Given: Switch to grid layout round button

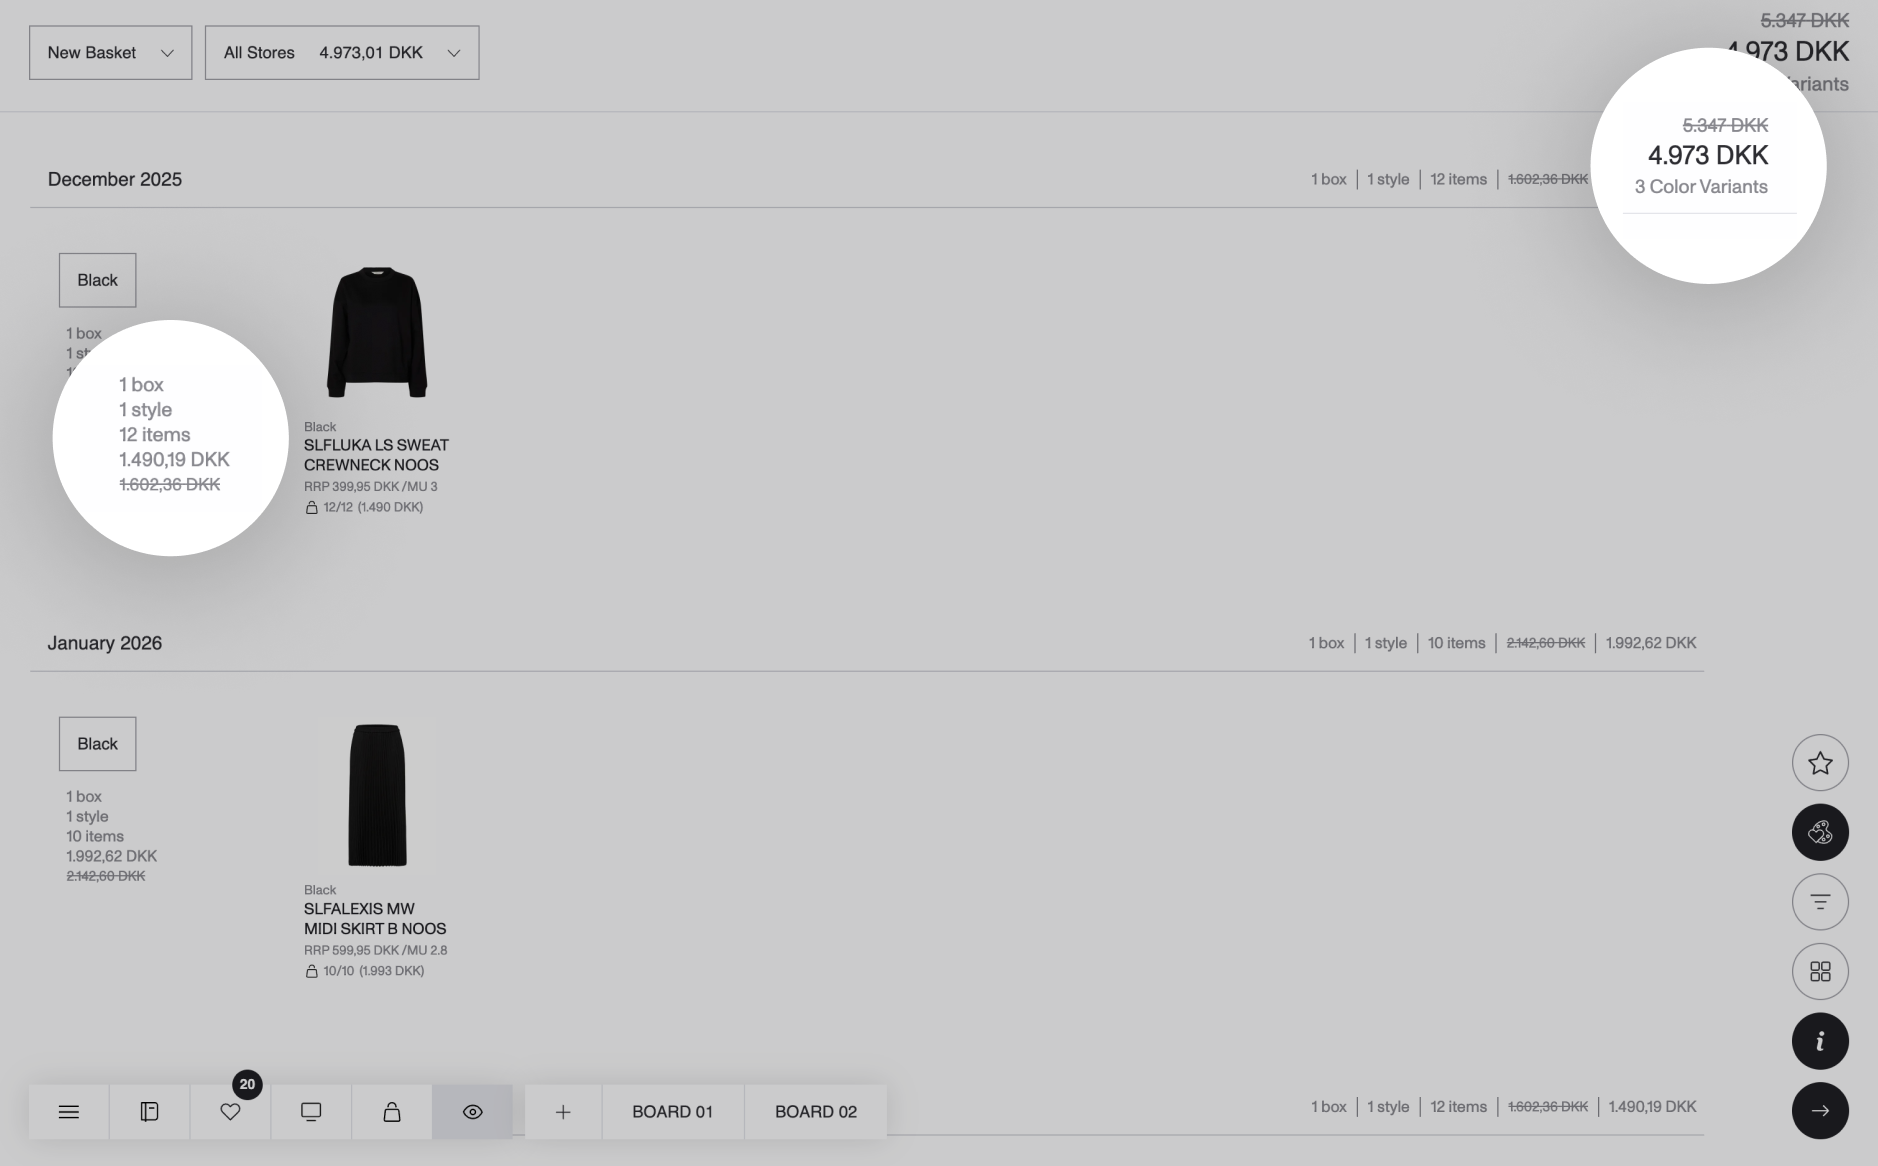Looking at the screenshot, I should coord(1820,971).
